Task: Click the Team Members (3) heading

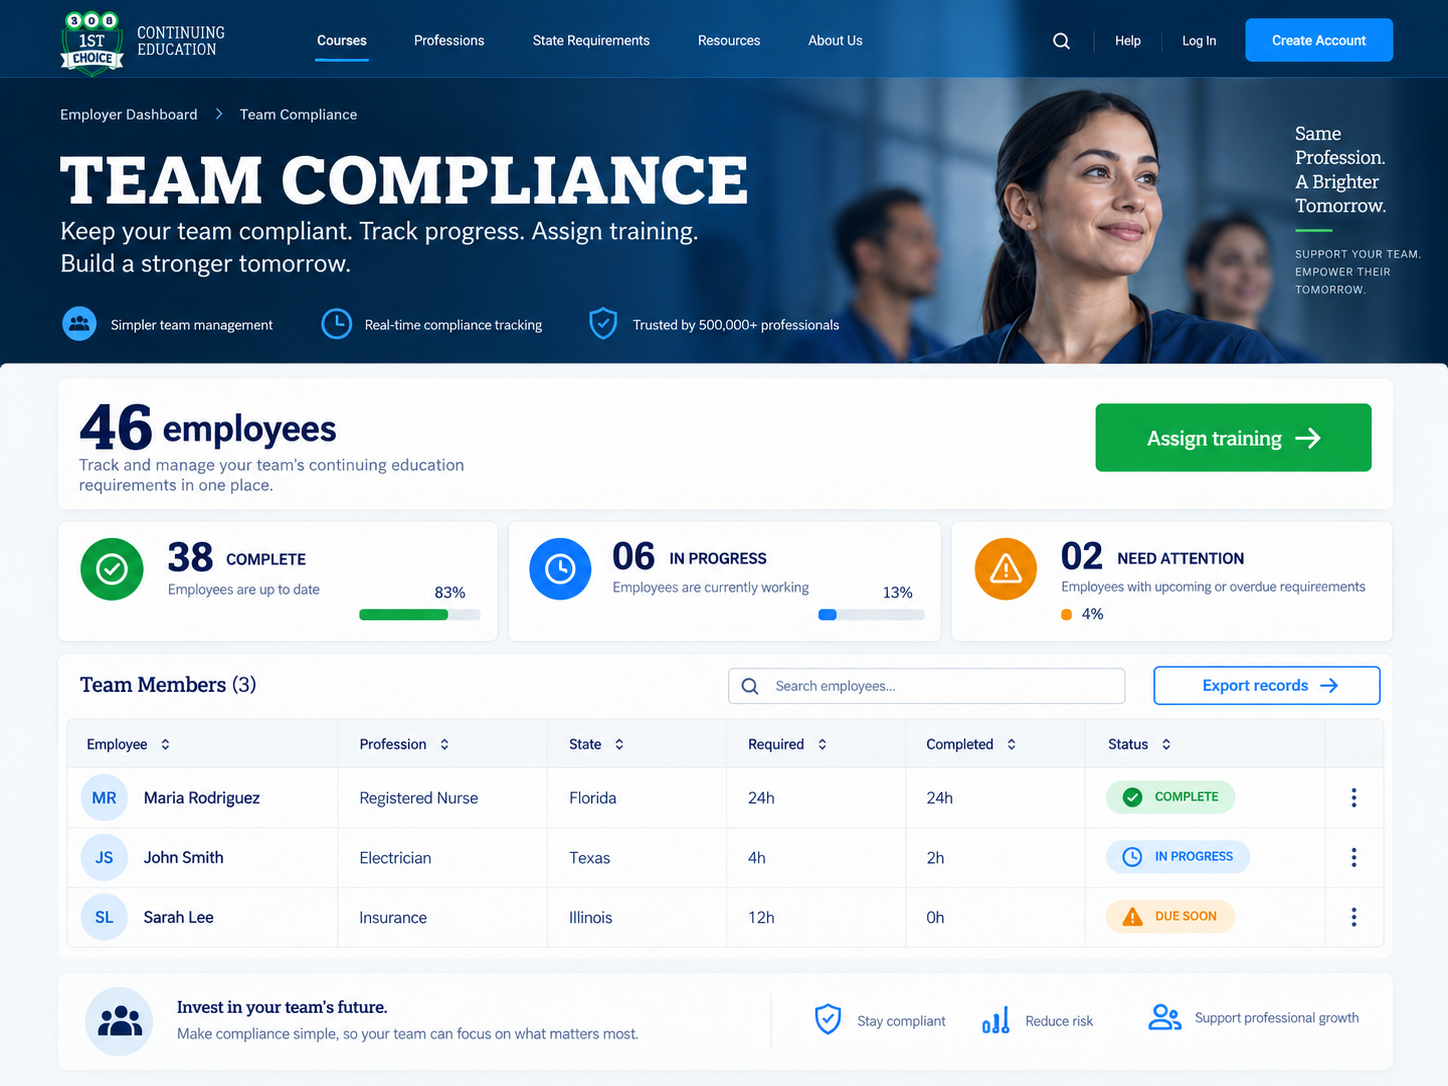Action: (x=168, y=685)
